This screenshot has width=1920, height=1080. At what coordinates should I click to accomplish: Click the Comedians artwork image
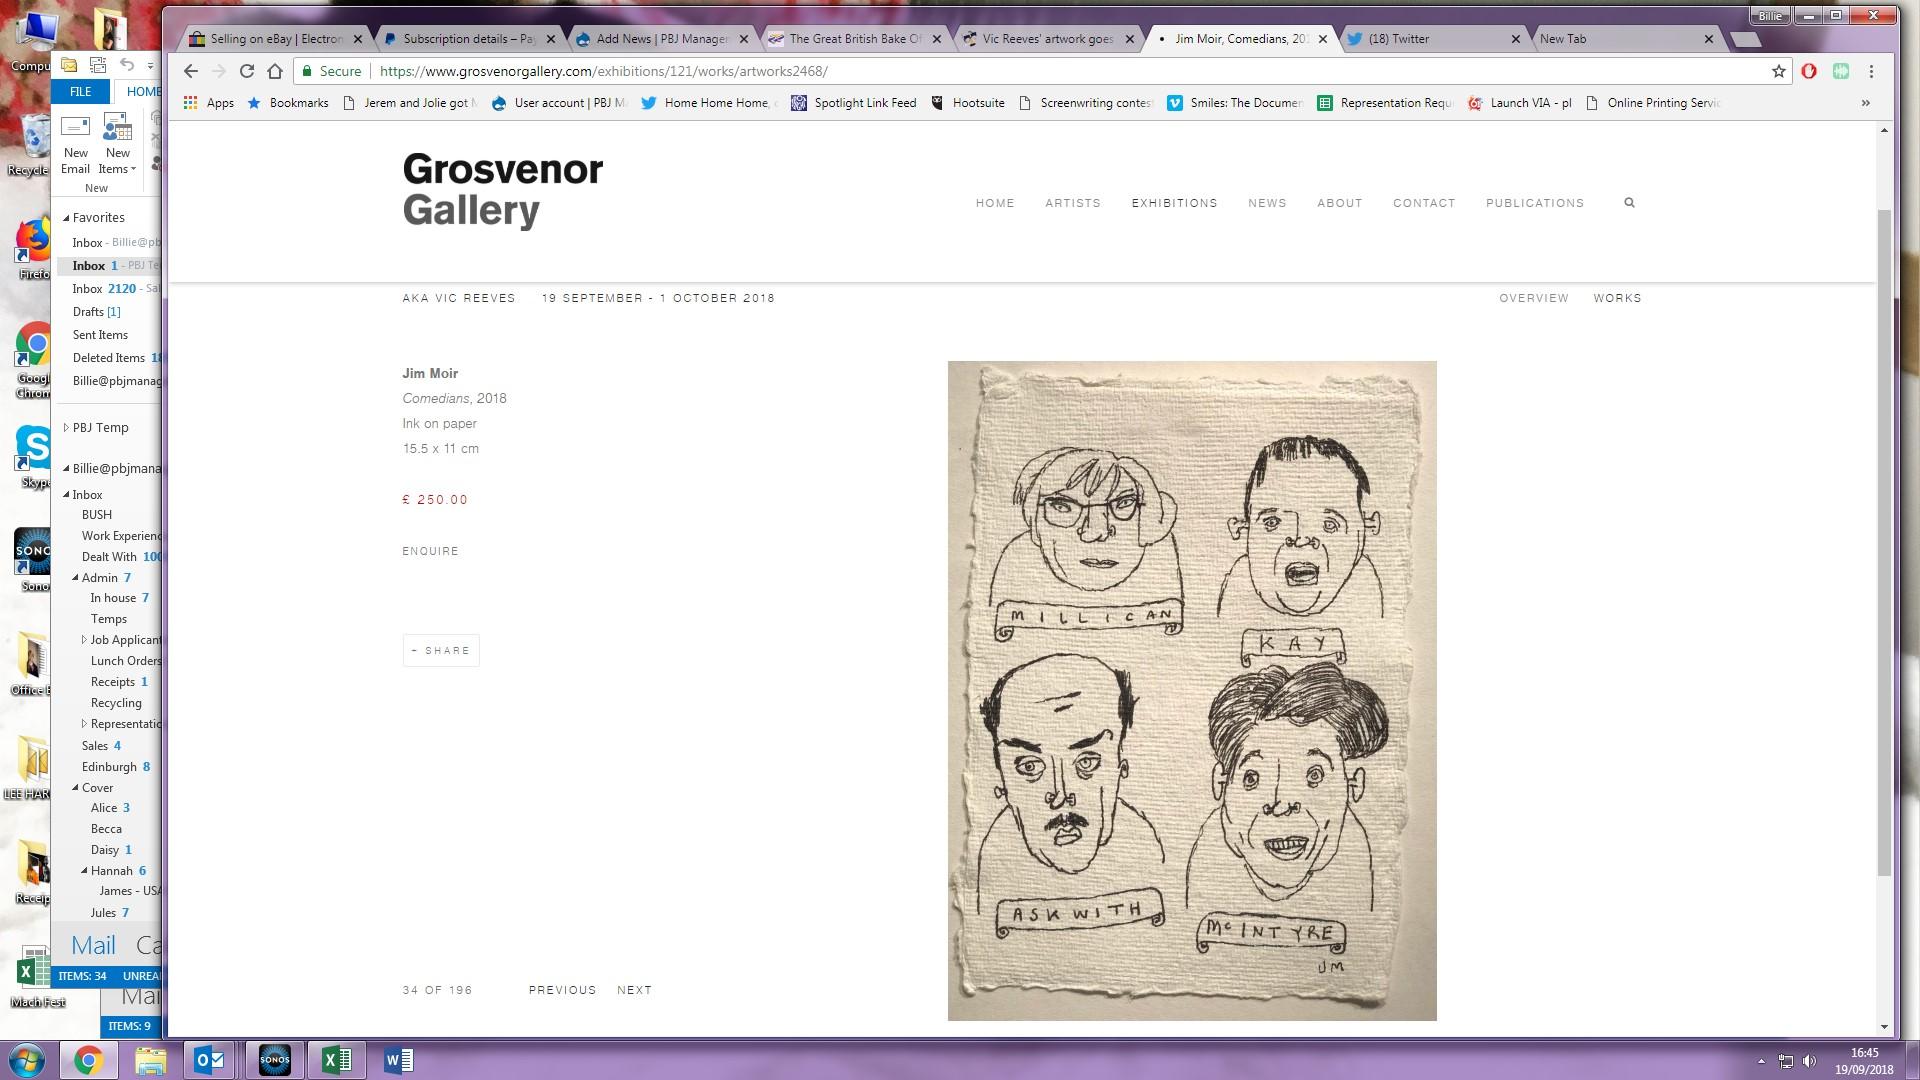tap(1191, 690)
